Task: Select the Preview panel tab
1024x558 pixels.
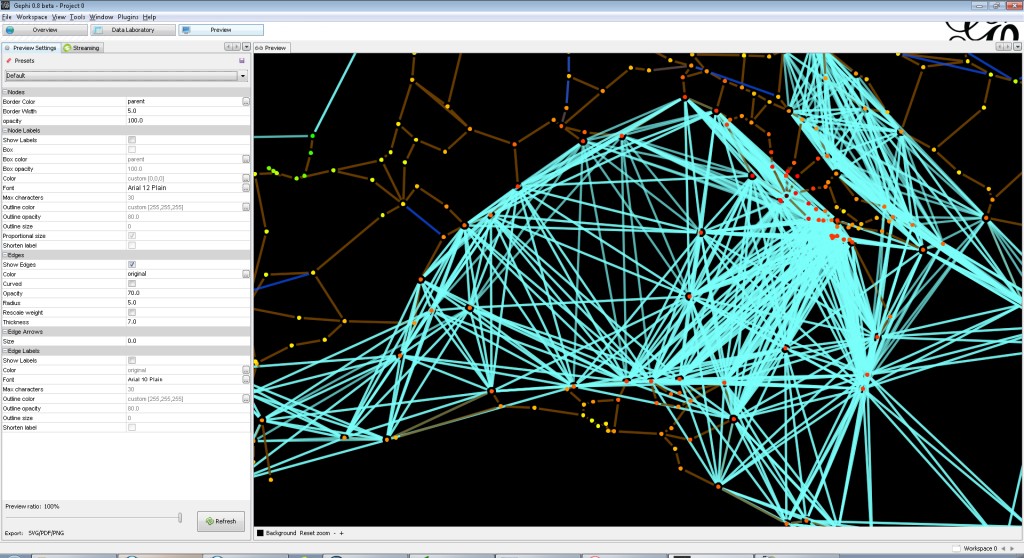Action: [271, 48]
